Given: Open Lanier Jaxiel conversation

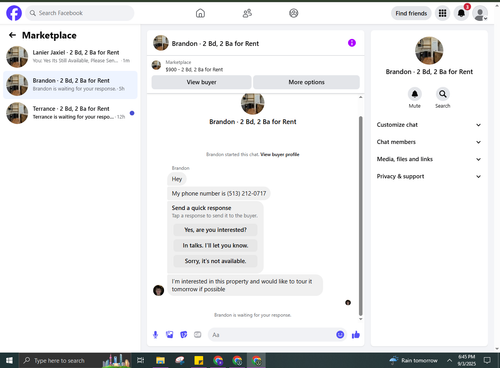Looking at the screenshot, I should [x=70, y=57].
